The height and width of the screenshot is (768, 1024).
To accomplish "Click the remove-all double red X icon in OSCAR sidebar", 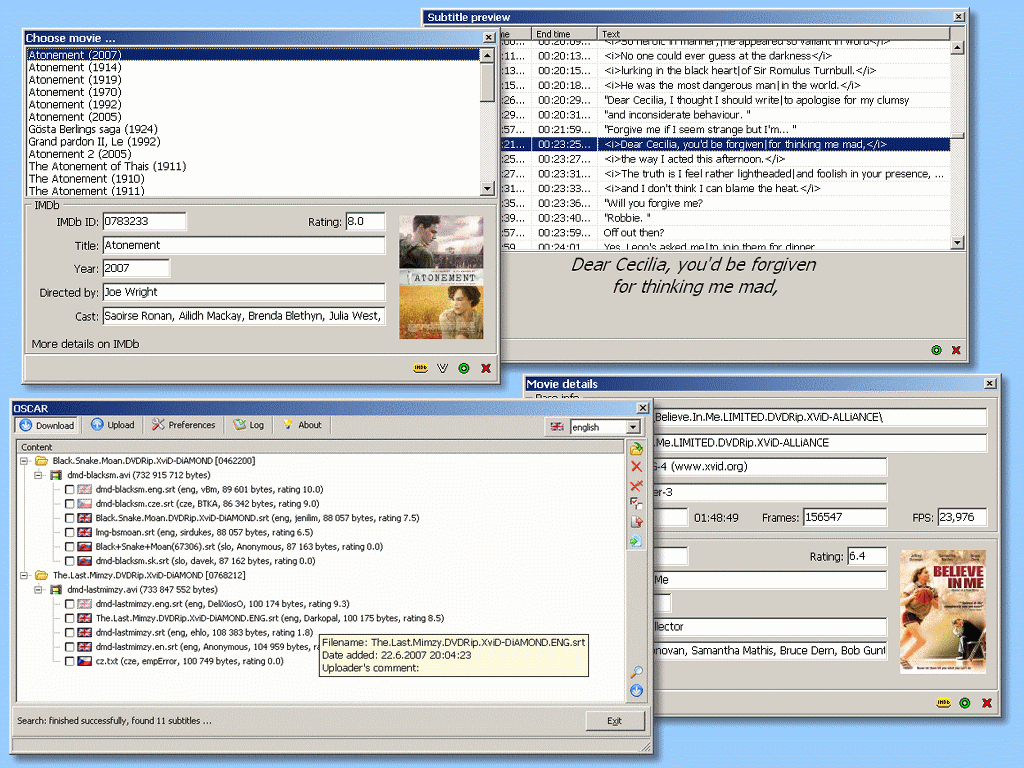I will click(636, 485).
